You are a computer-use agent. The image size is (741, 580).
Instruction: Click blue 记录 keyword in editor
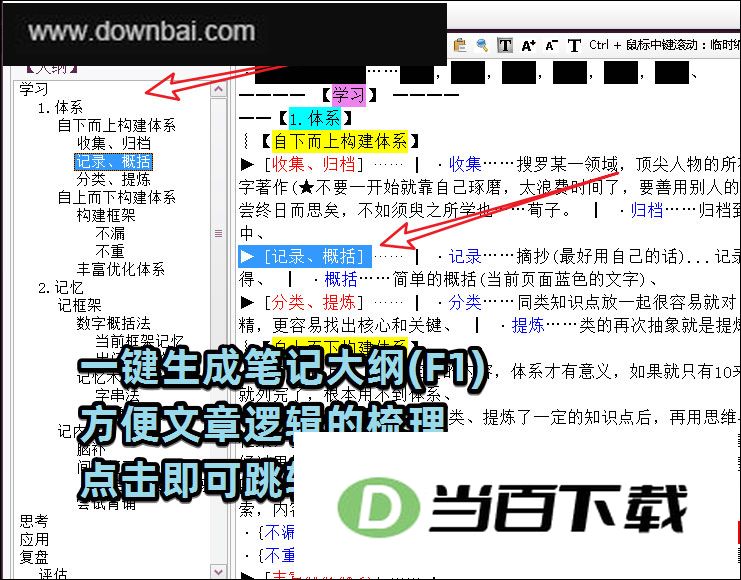click(x=465, y=256)
